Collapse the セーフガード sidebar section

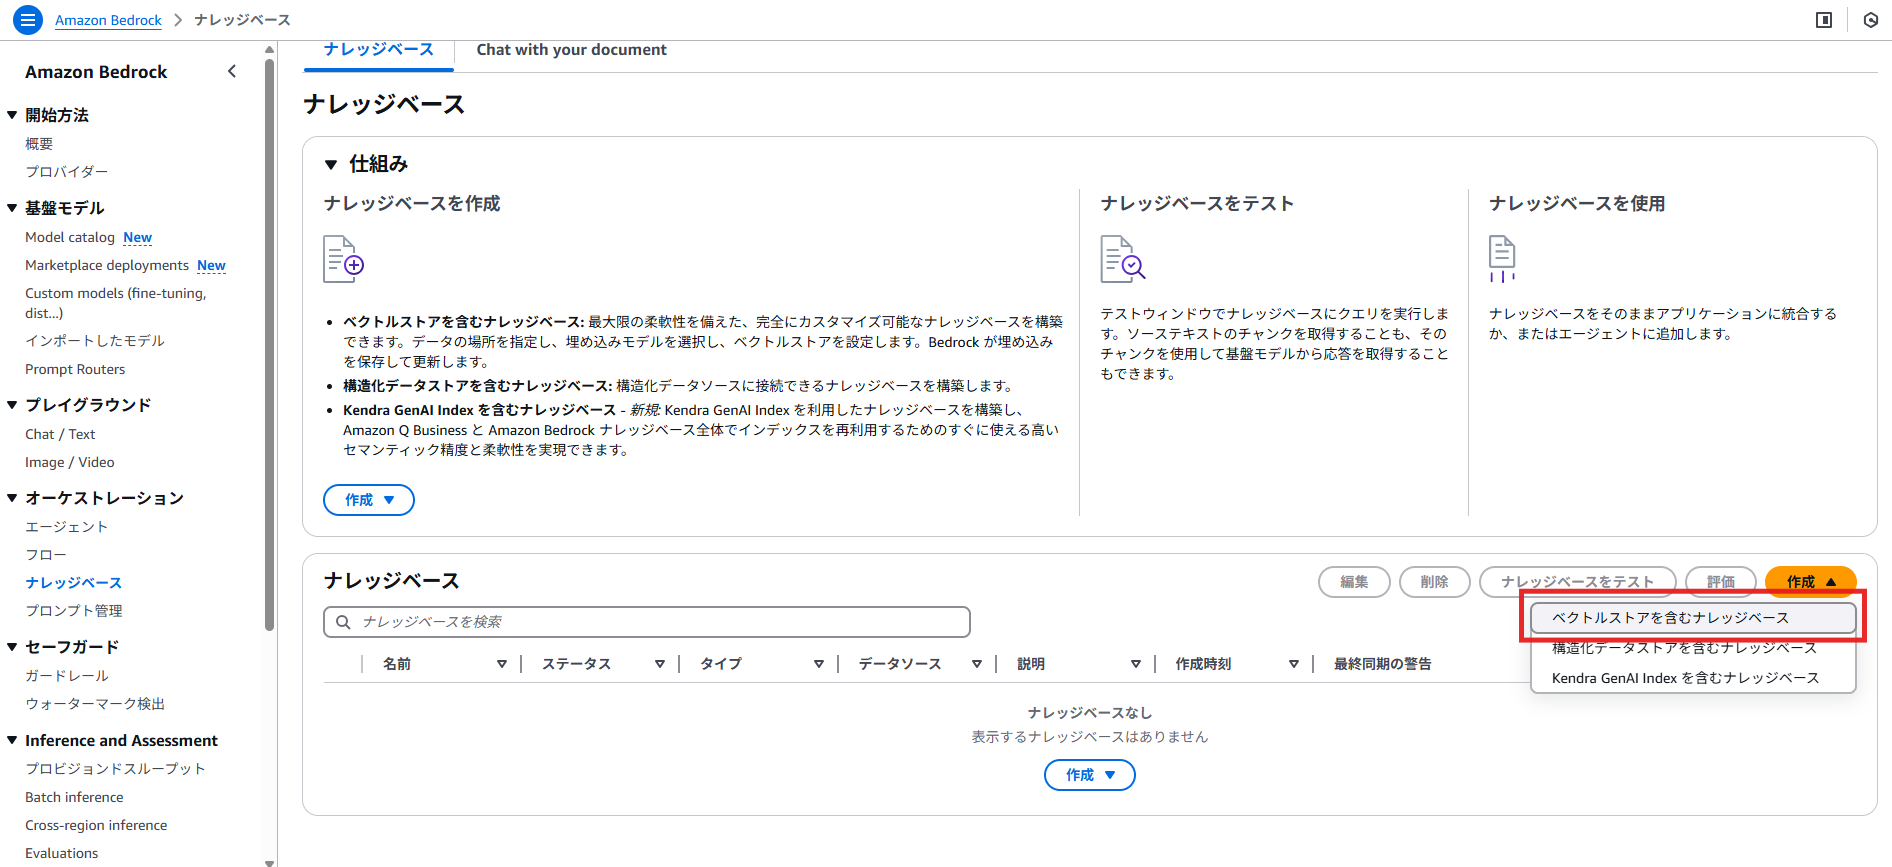tap(12, 647)
